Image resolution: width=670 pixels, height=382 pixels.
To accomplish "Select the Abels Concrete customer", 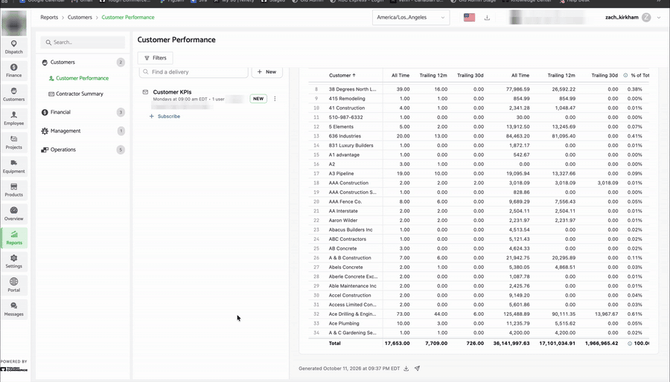I will coord(345,267).
